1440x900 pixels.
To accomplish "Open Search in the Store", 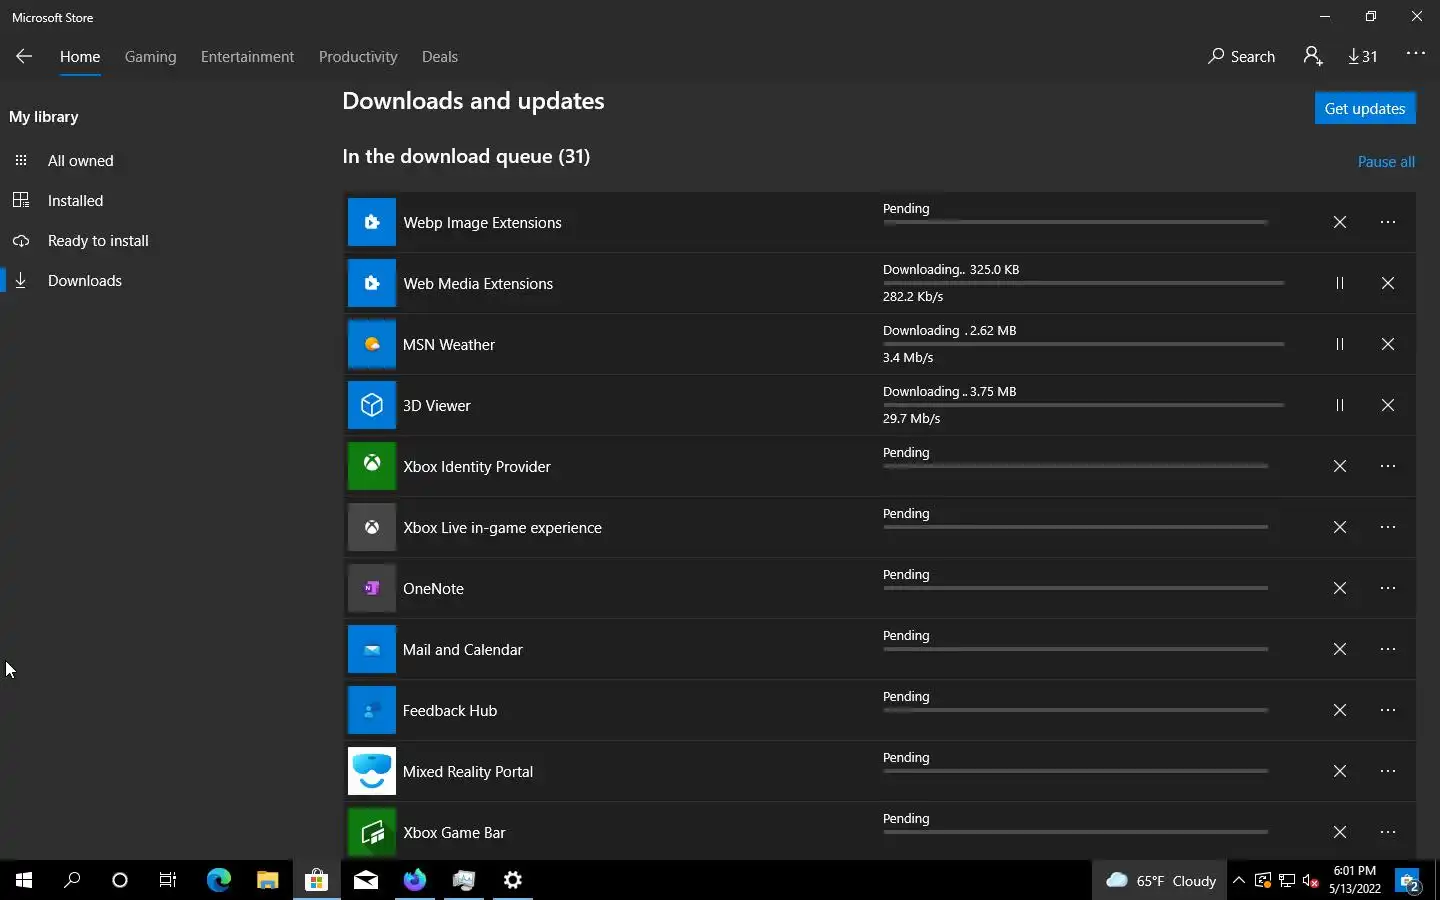I will point(1241,56).
